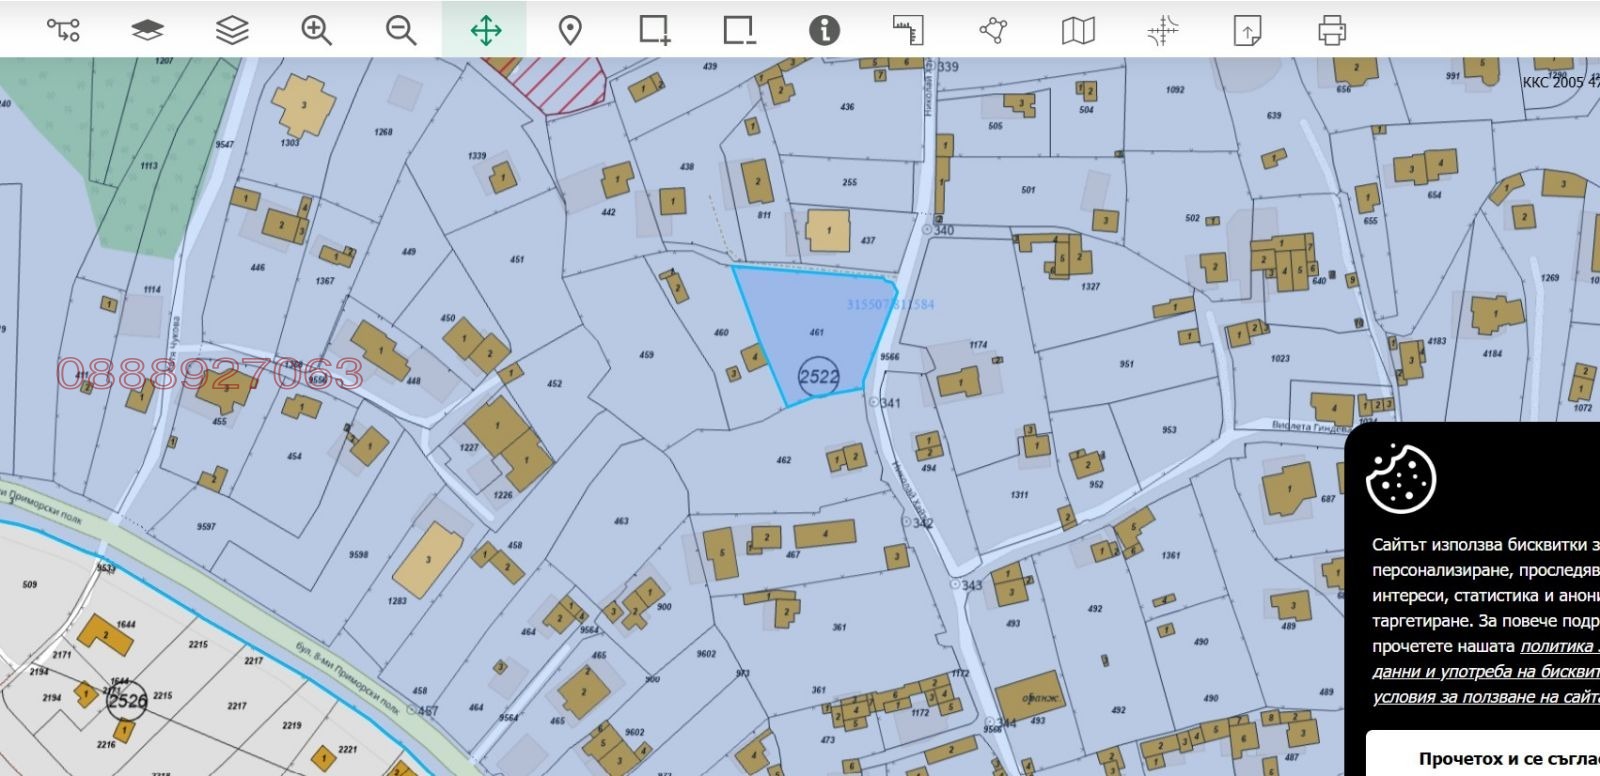Viewport: 1600px width, 776px height.
Task: Open the stacked layers panel icon
Action: [x=232, y=30]
